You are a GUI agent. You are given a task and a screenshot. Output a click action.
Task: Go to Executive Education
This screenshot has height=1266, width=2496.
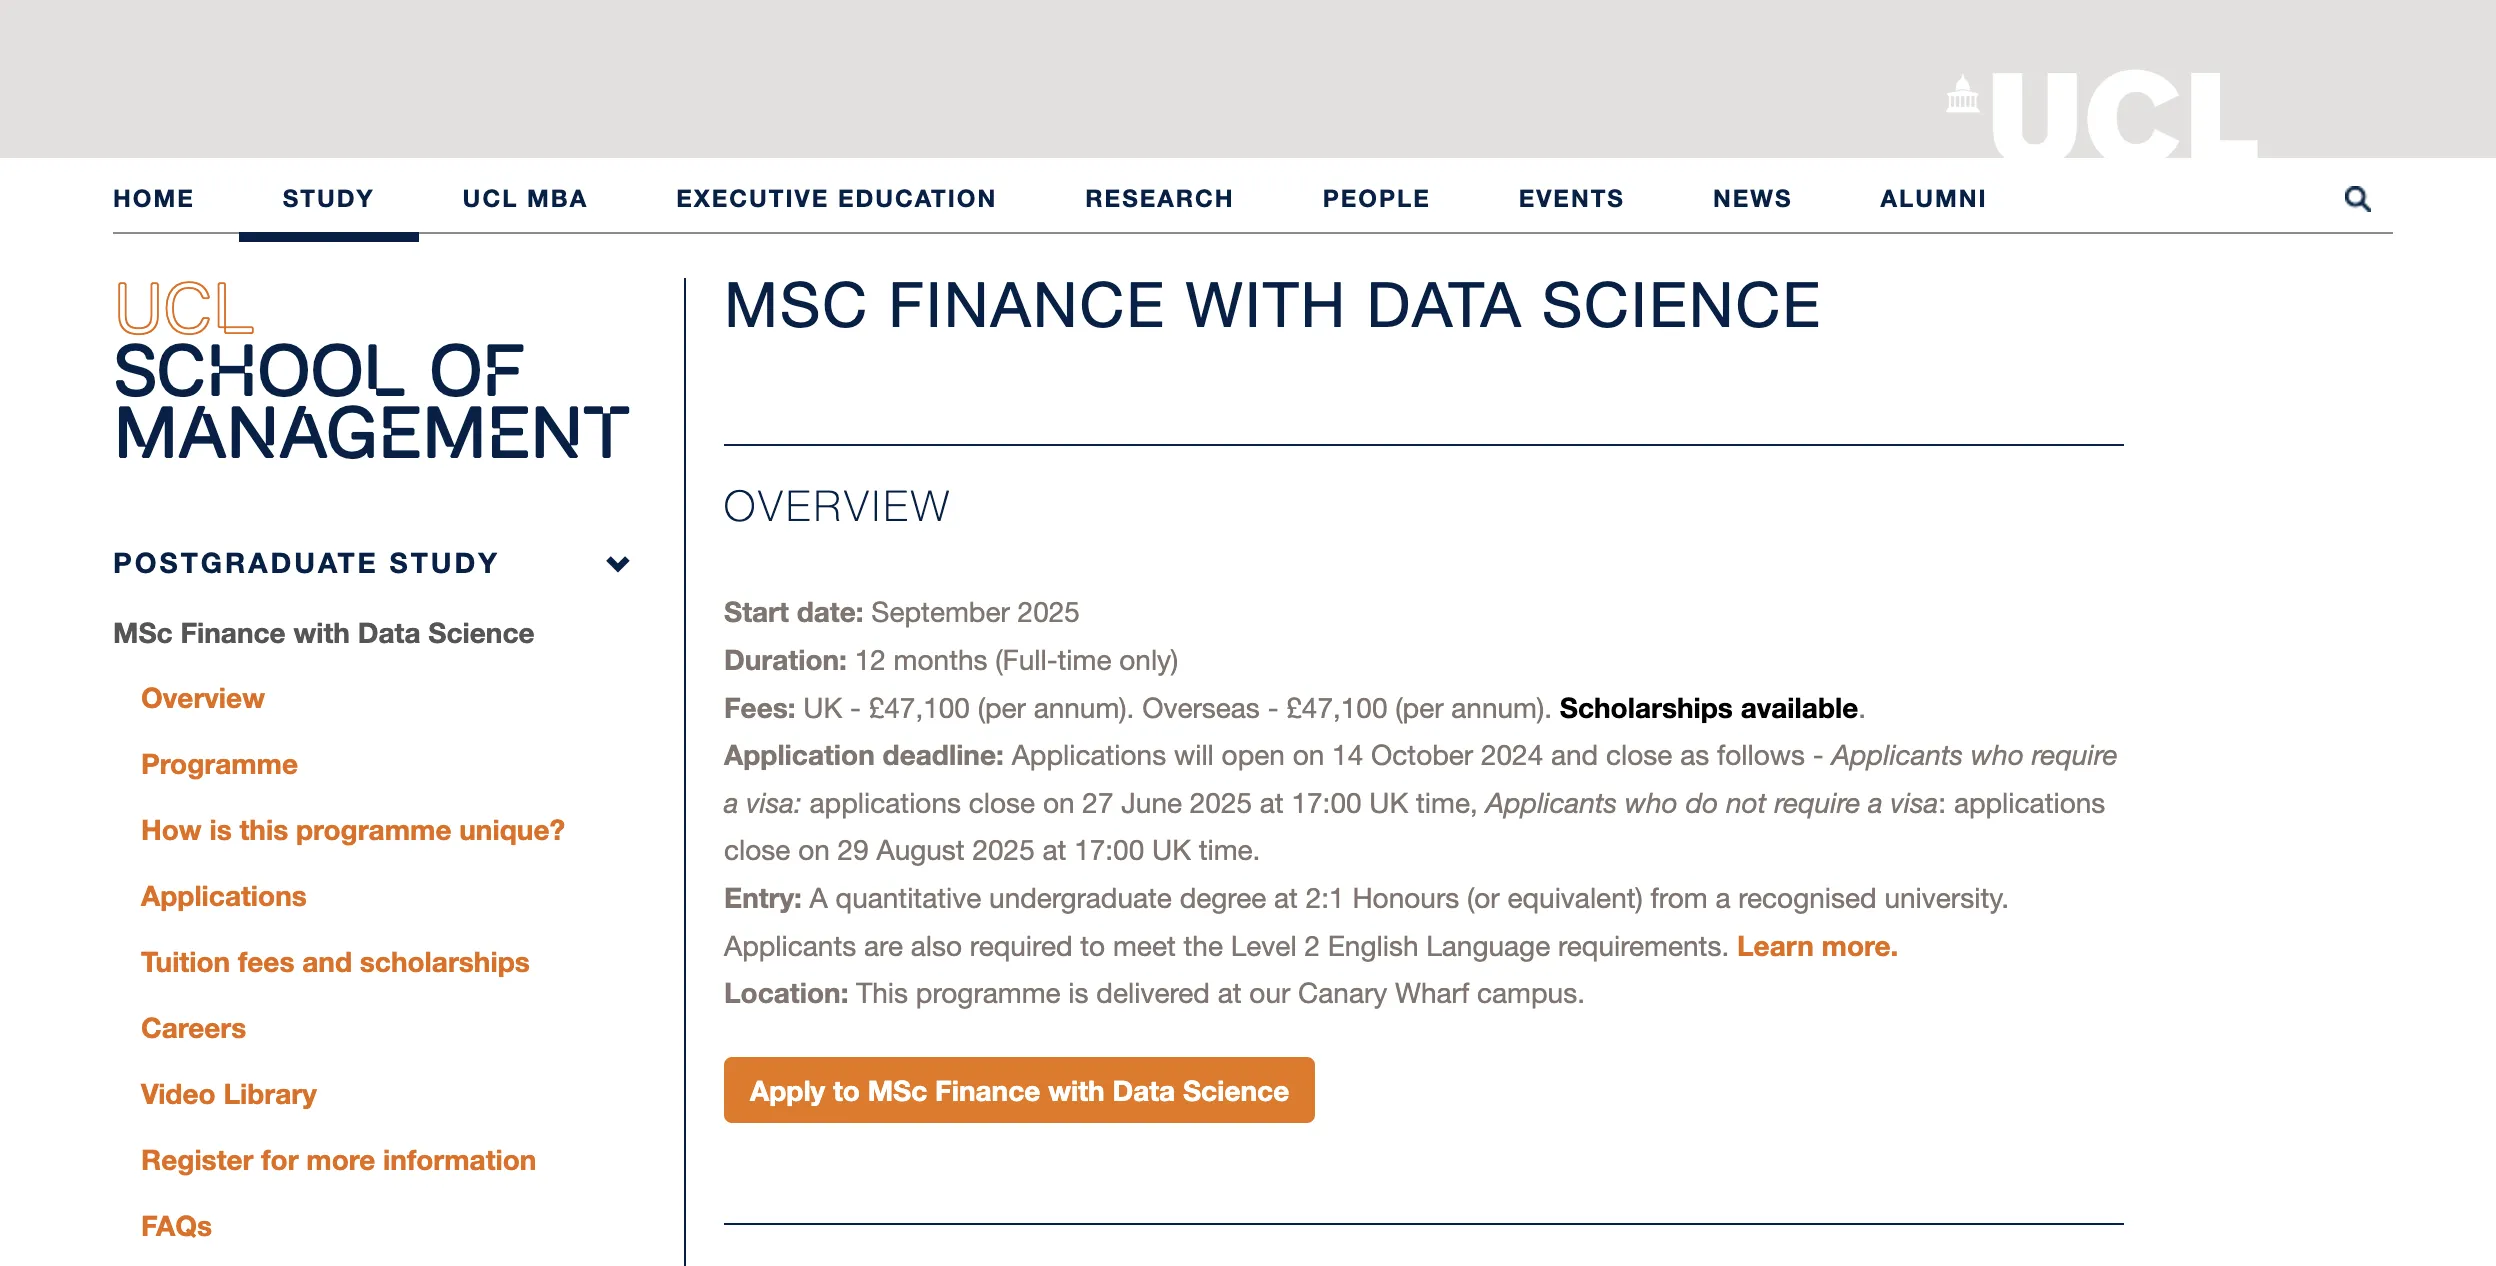click(x=836, y=199)
